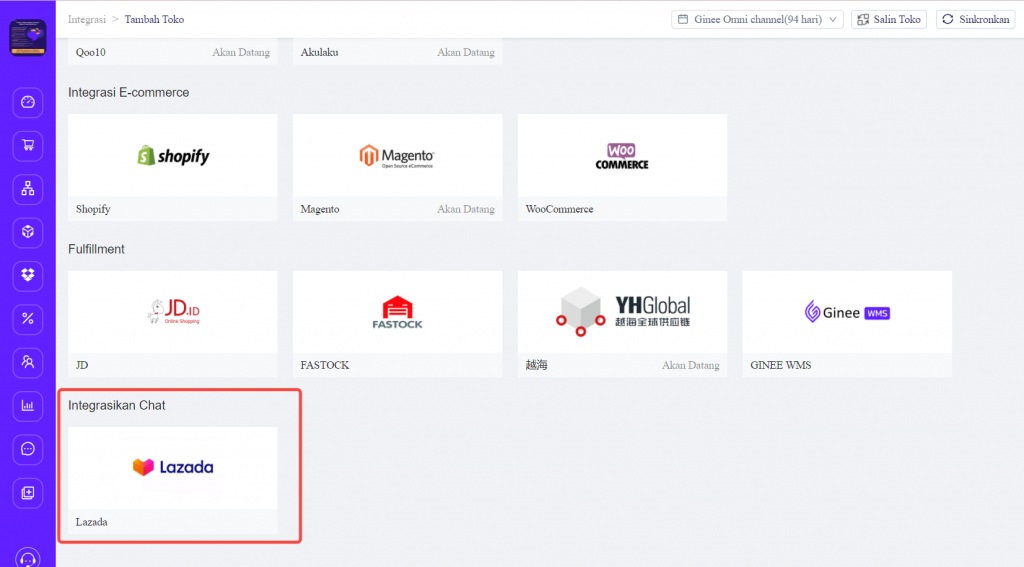1024x567 pixels.
Task: Open the dashboard speedometer sidebar icon
Action: click(27, 103)
